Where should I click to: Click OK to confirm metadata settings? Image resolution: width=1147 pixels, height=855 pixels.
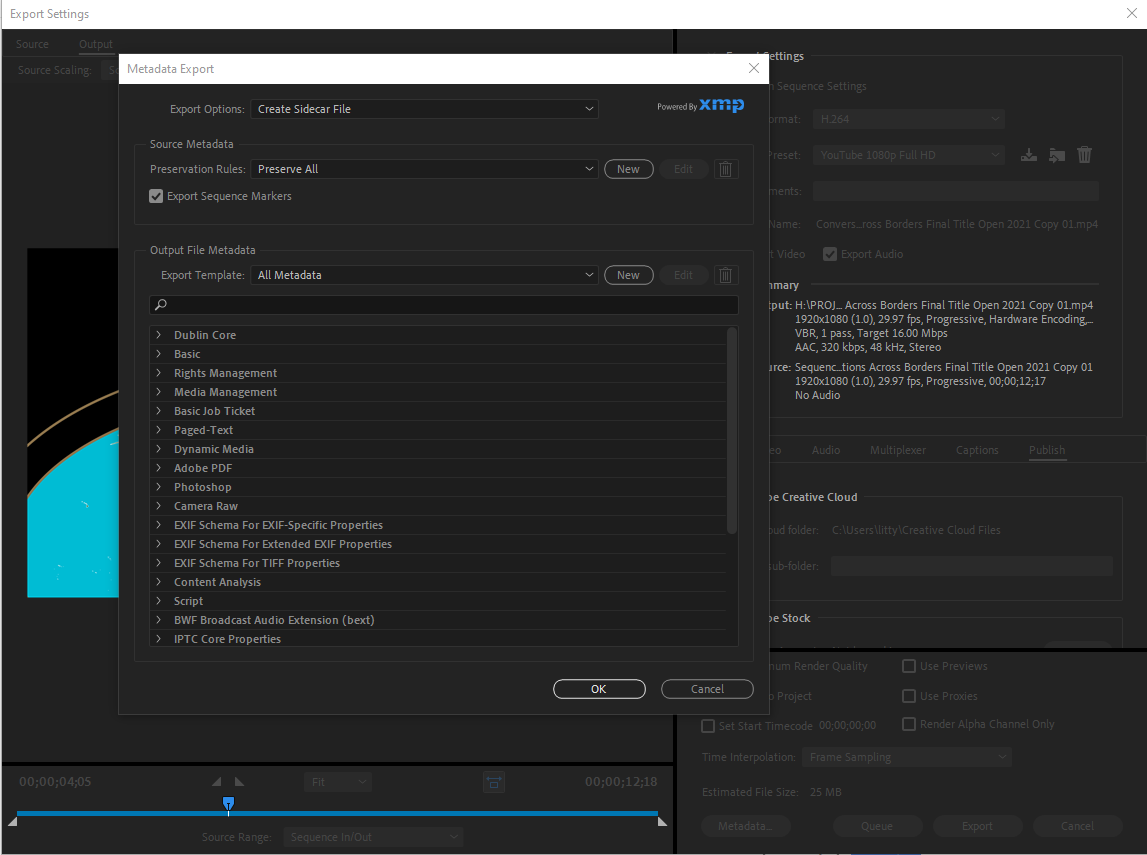(x=599, y=689)
